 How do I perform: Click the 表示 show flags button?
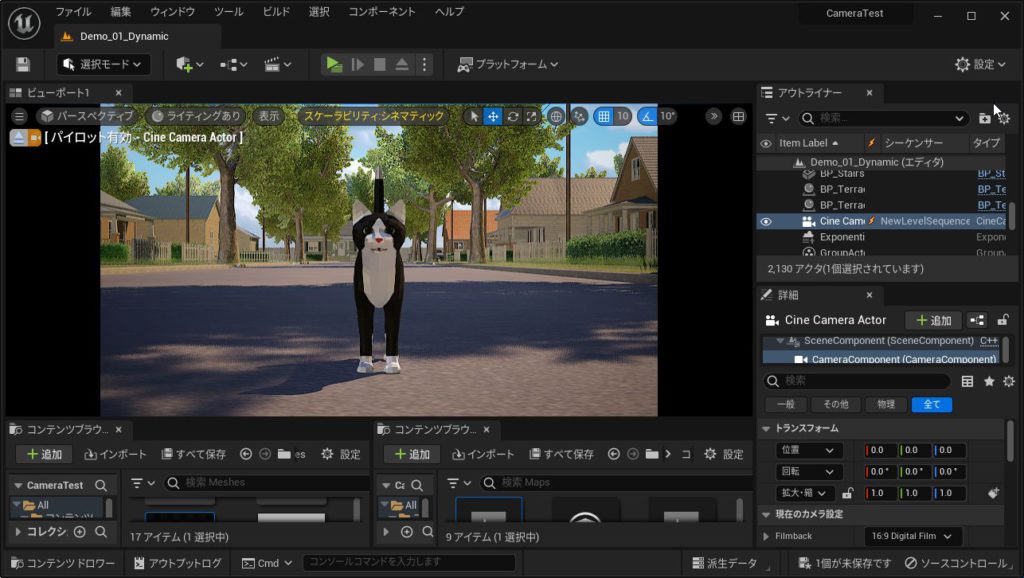point(269,116)
